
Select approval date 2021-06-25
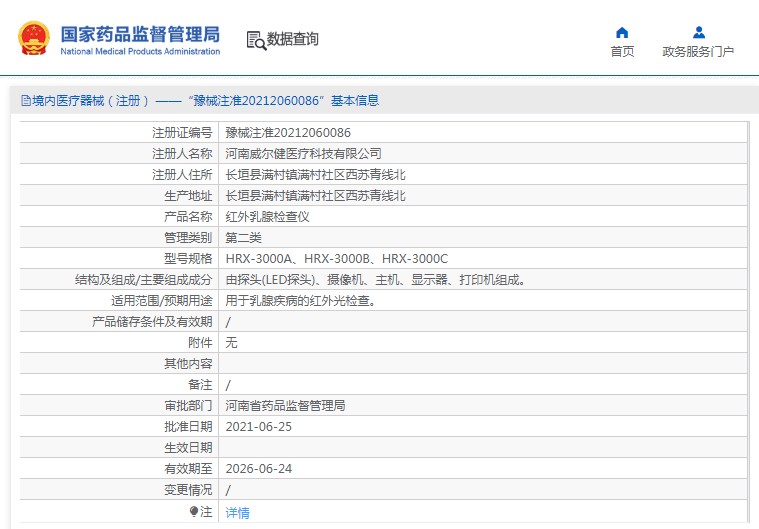(258, 427)
